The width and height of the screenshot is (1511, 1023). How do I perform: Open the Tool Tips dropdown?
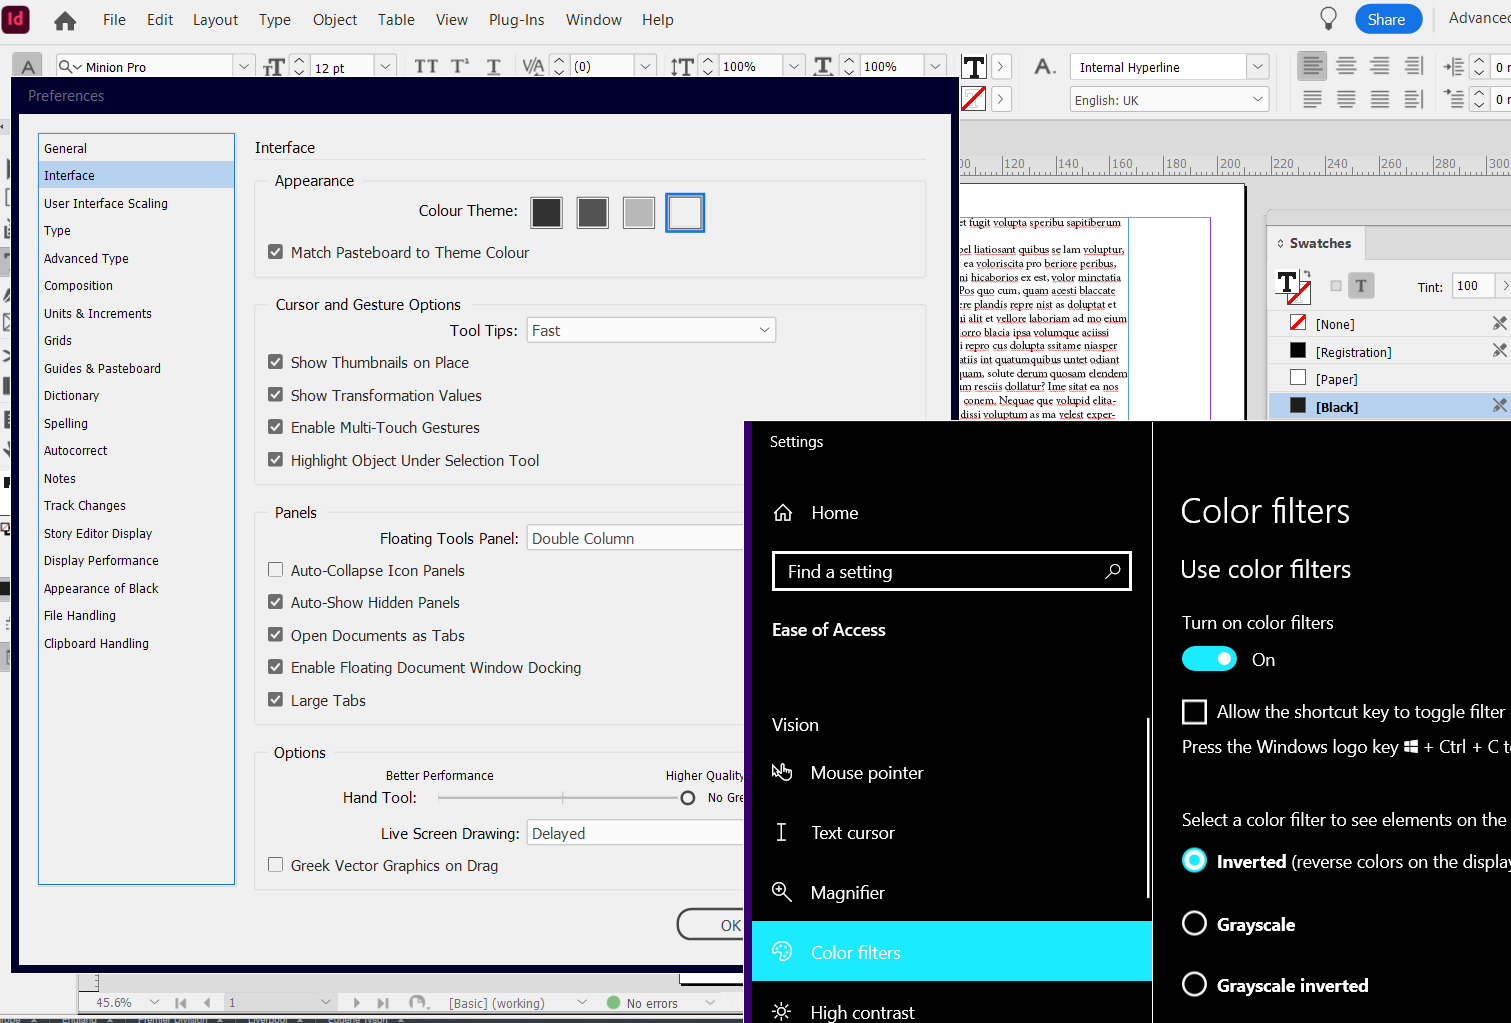point(651,329)
